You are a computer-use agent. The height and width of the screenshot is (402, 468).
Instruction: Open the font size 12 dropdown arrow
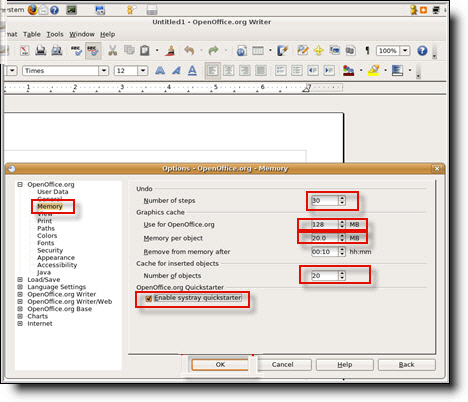(143, 71)
